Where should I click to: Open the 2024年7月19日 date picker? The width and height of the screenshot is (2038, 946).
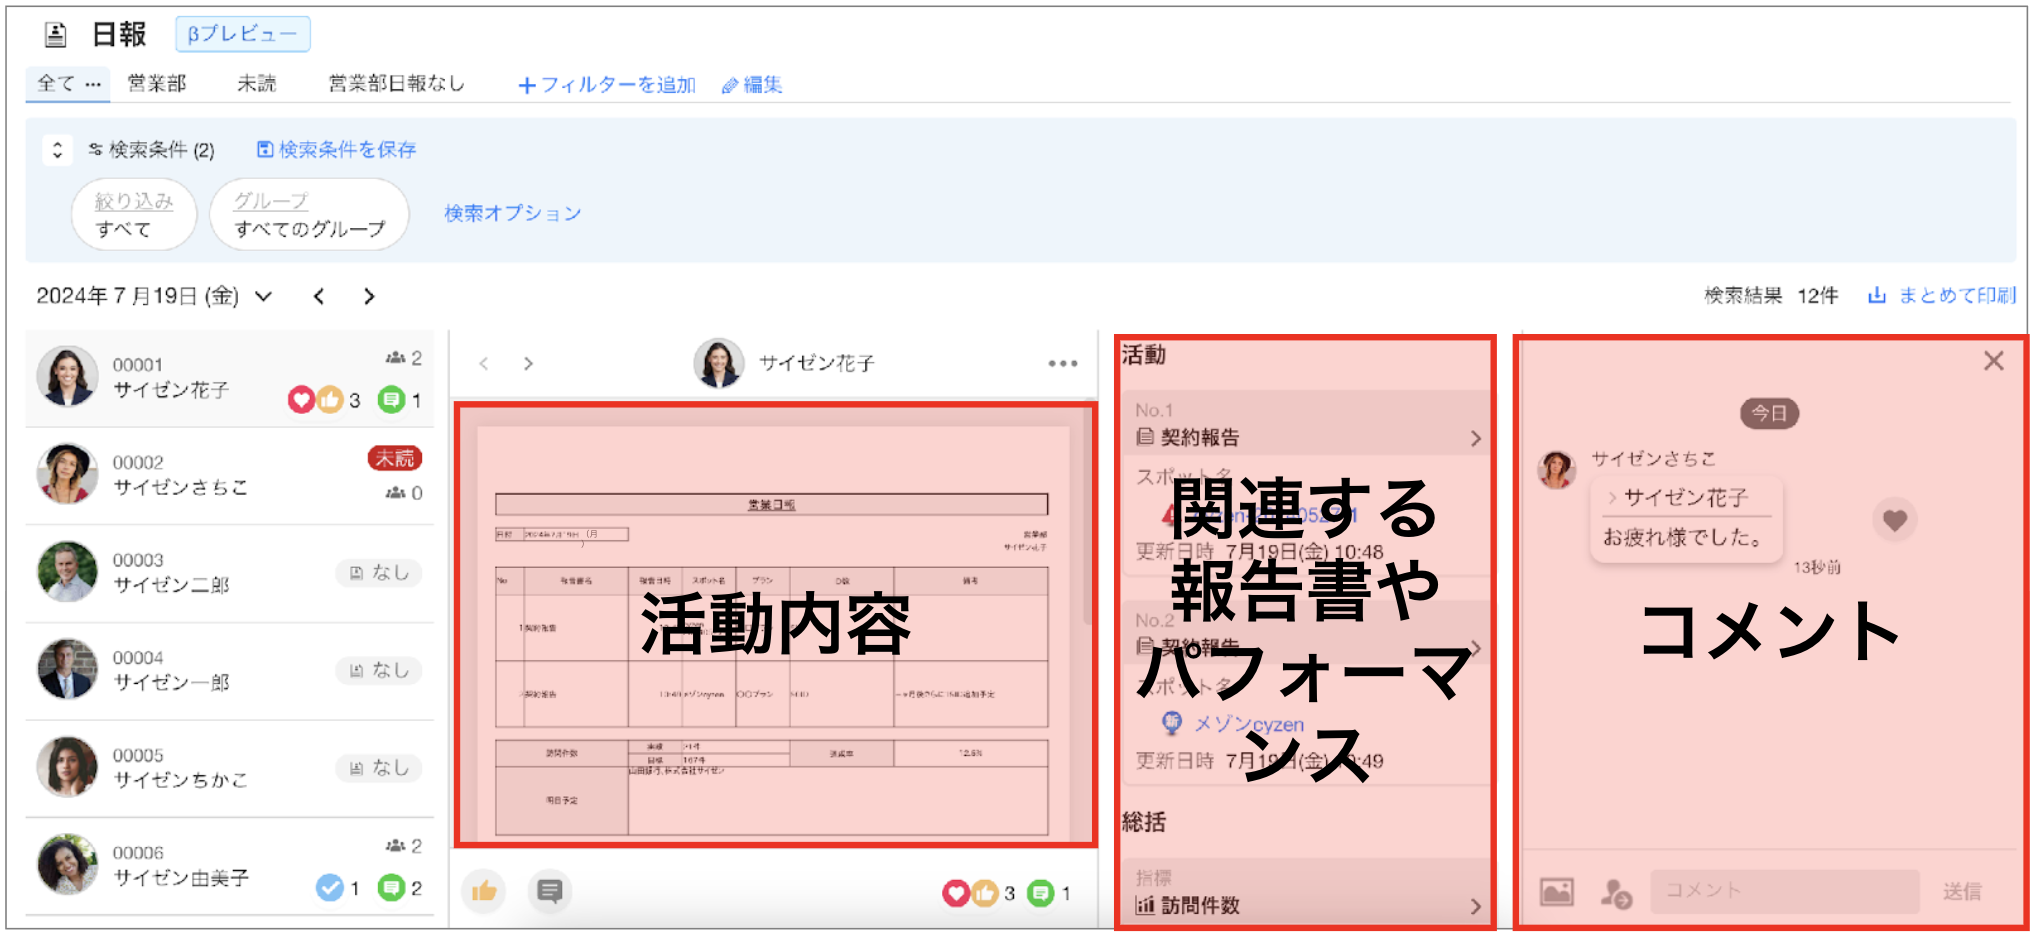(x=154, y=296)
